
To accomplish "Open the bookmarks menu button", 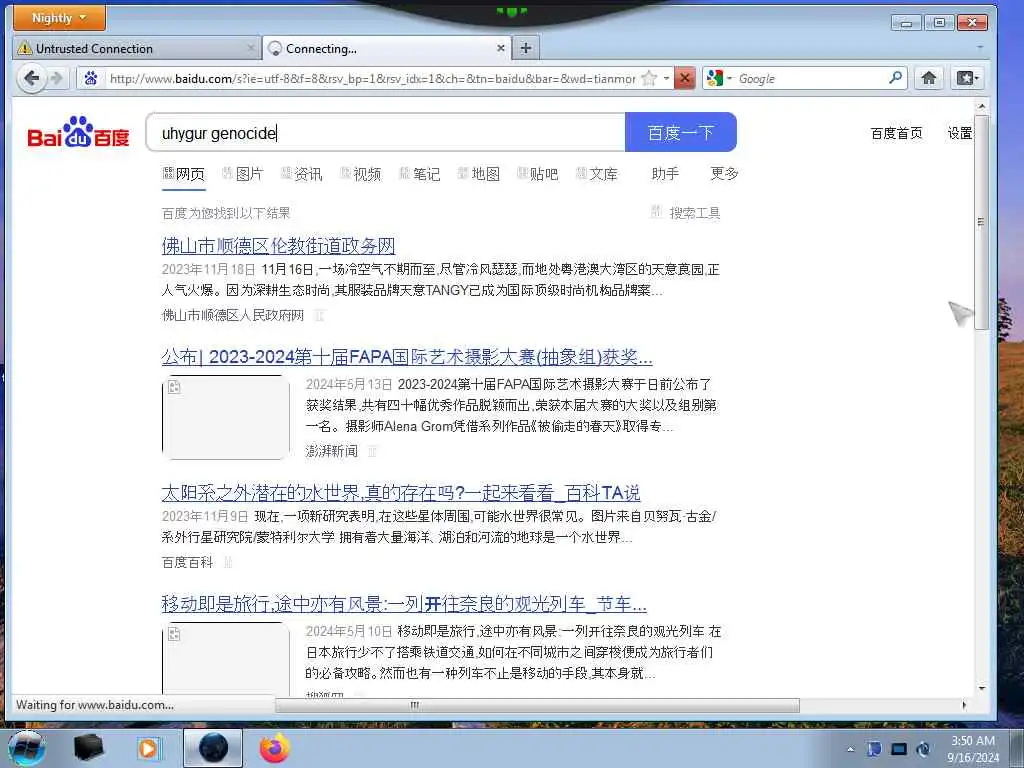I will click(967, 78).
